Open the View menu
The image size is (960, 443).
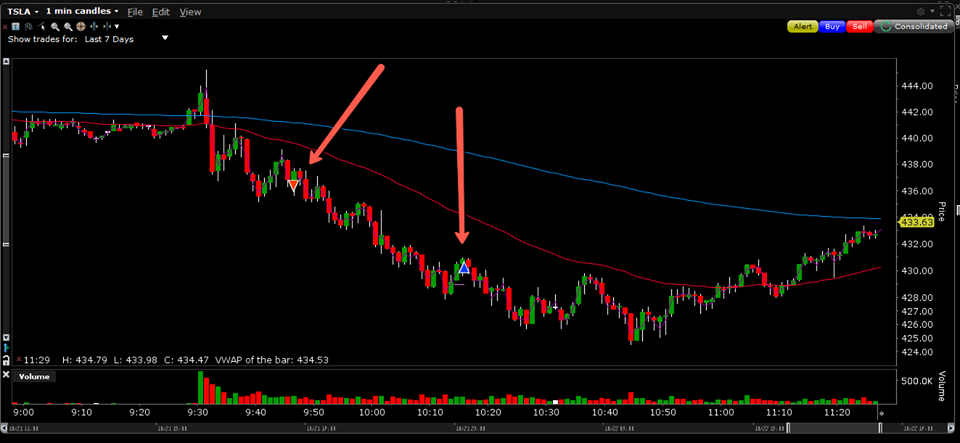tap(190, 12)
